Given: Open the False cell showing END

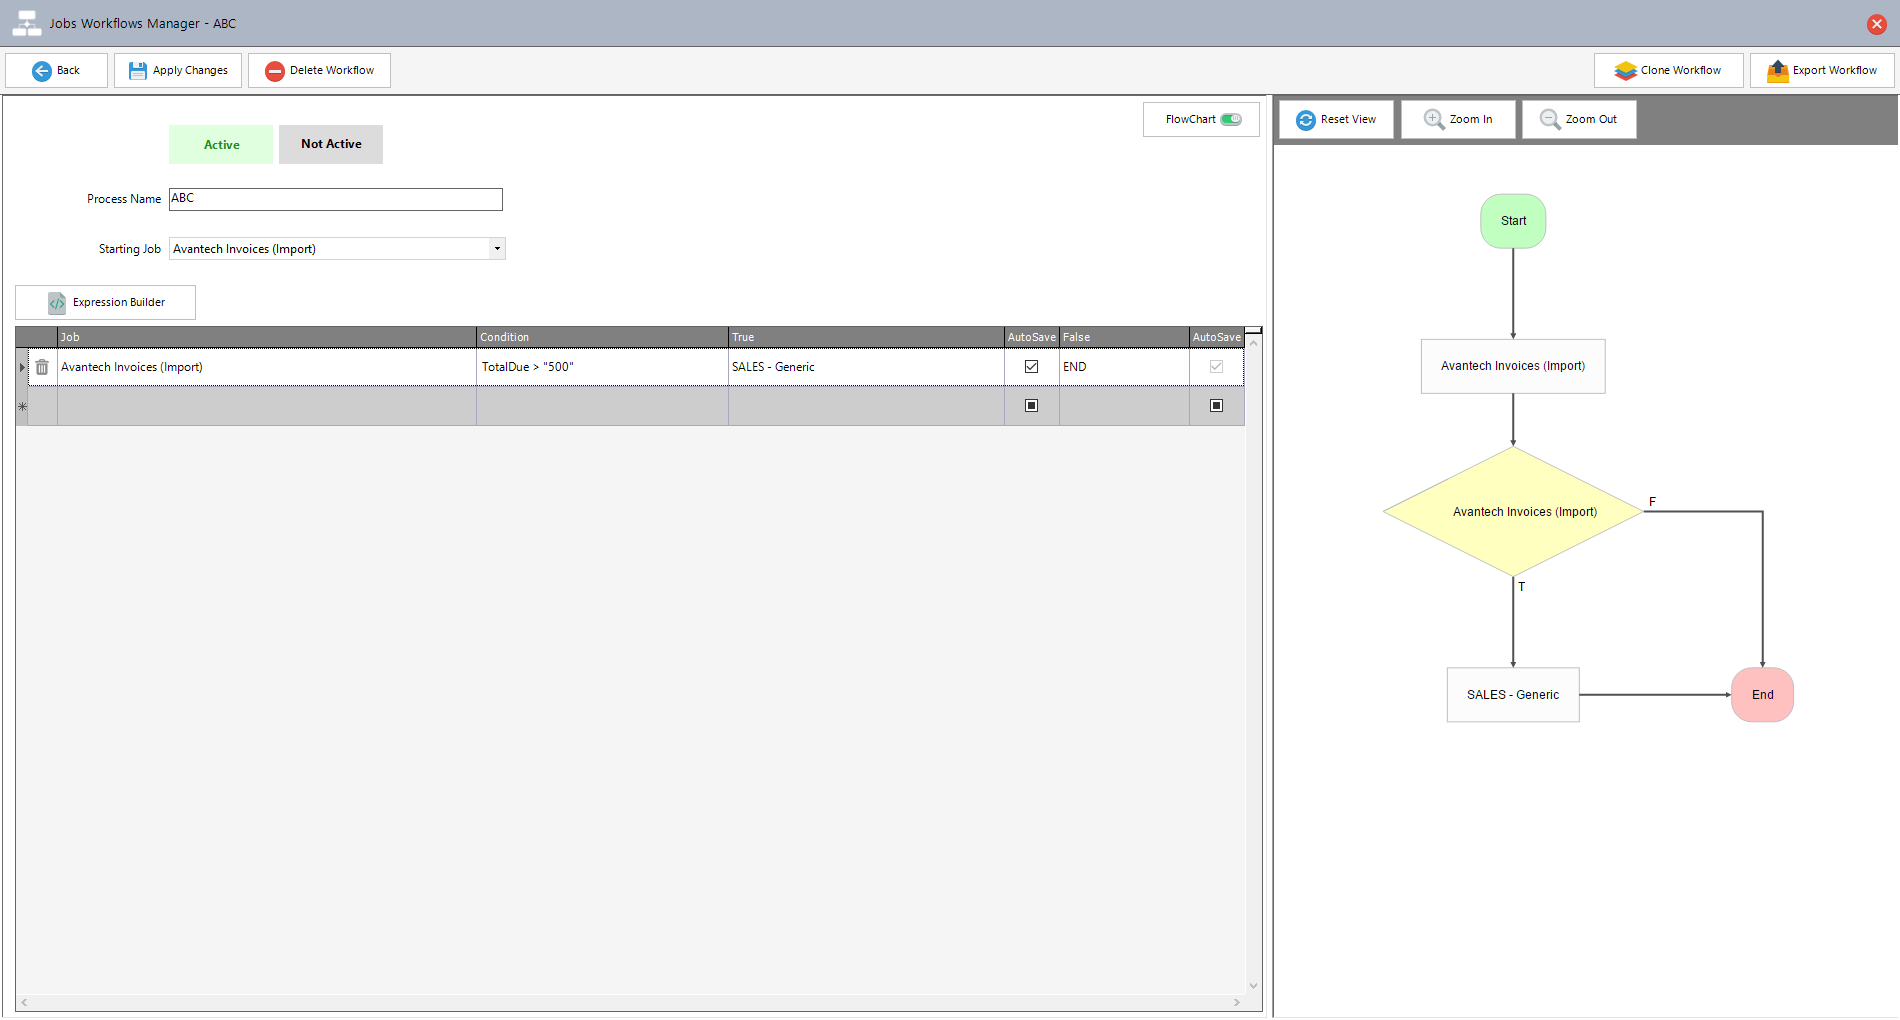Looking at the screenshot, I should 1123,367.
